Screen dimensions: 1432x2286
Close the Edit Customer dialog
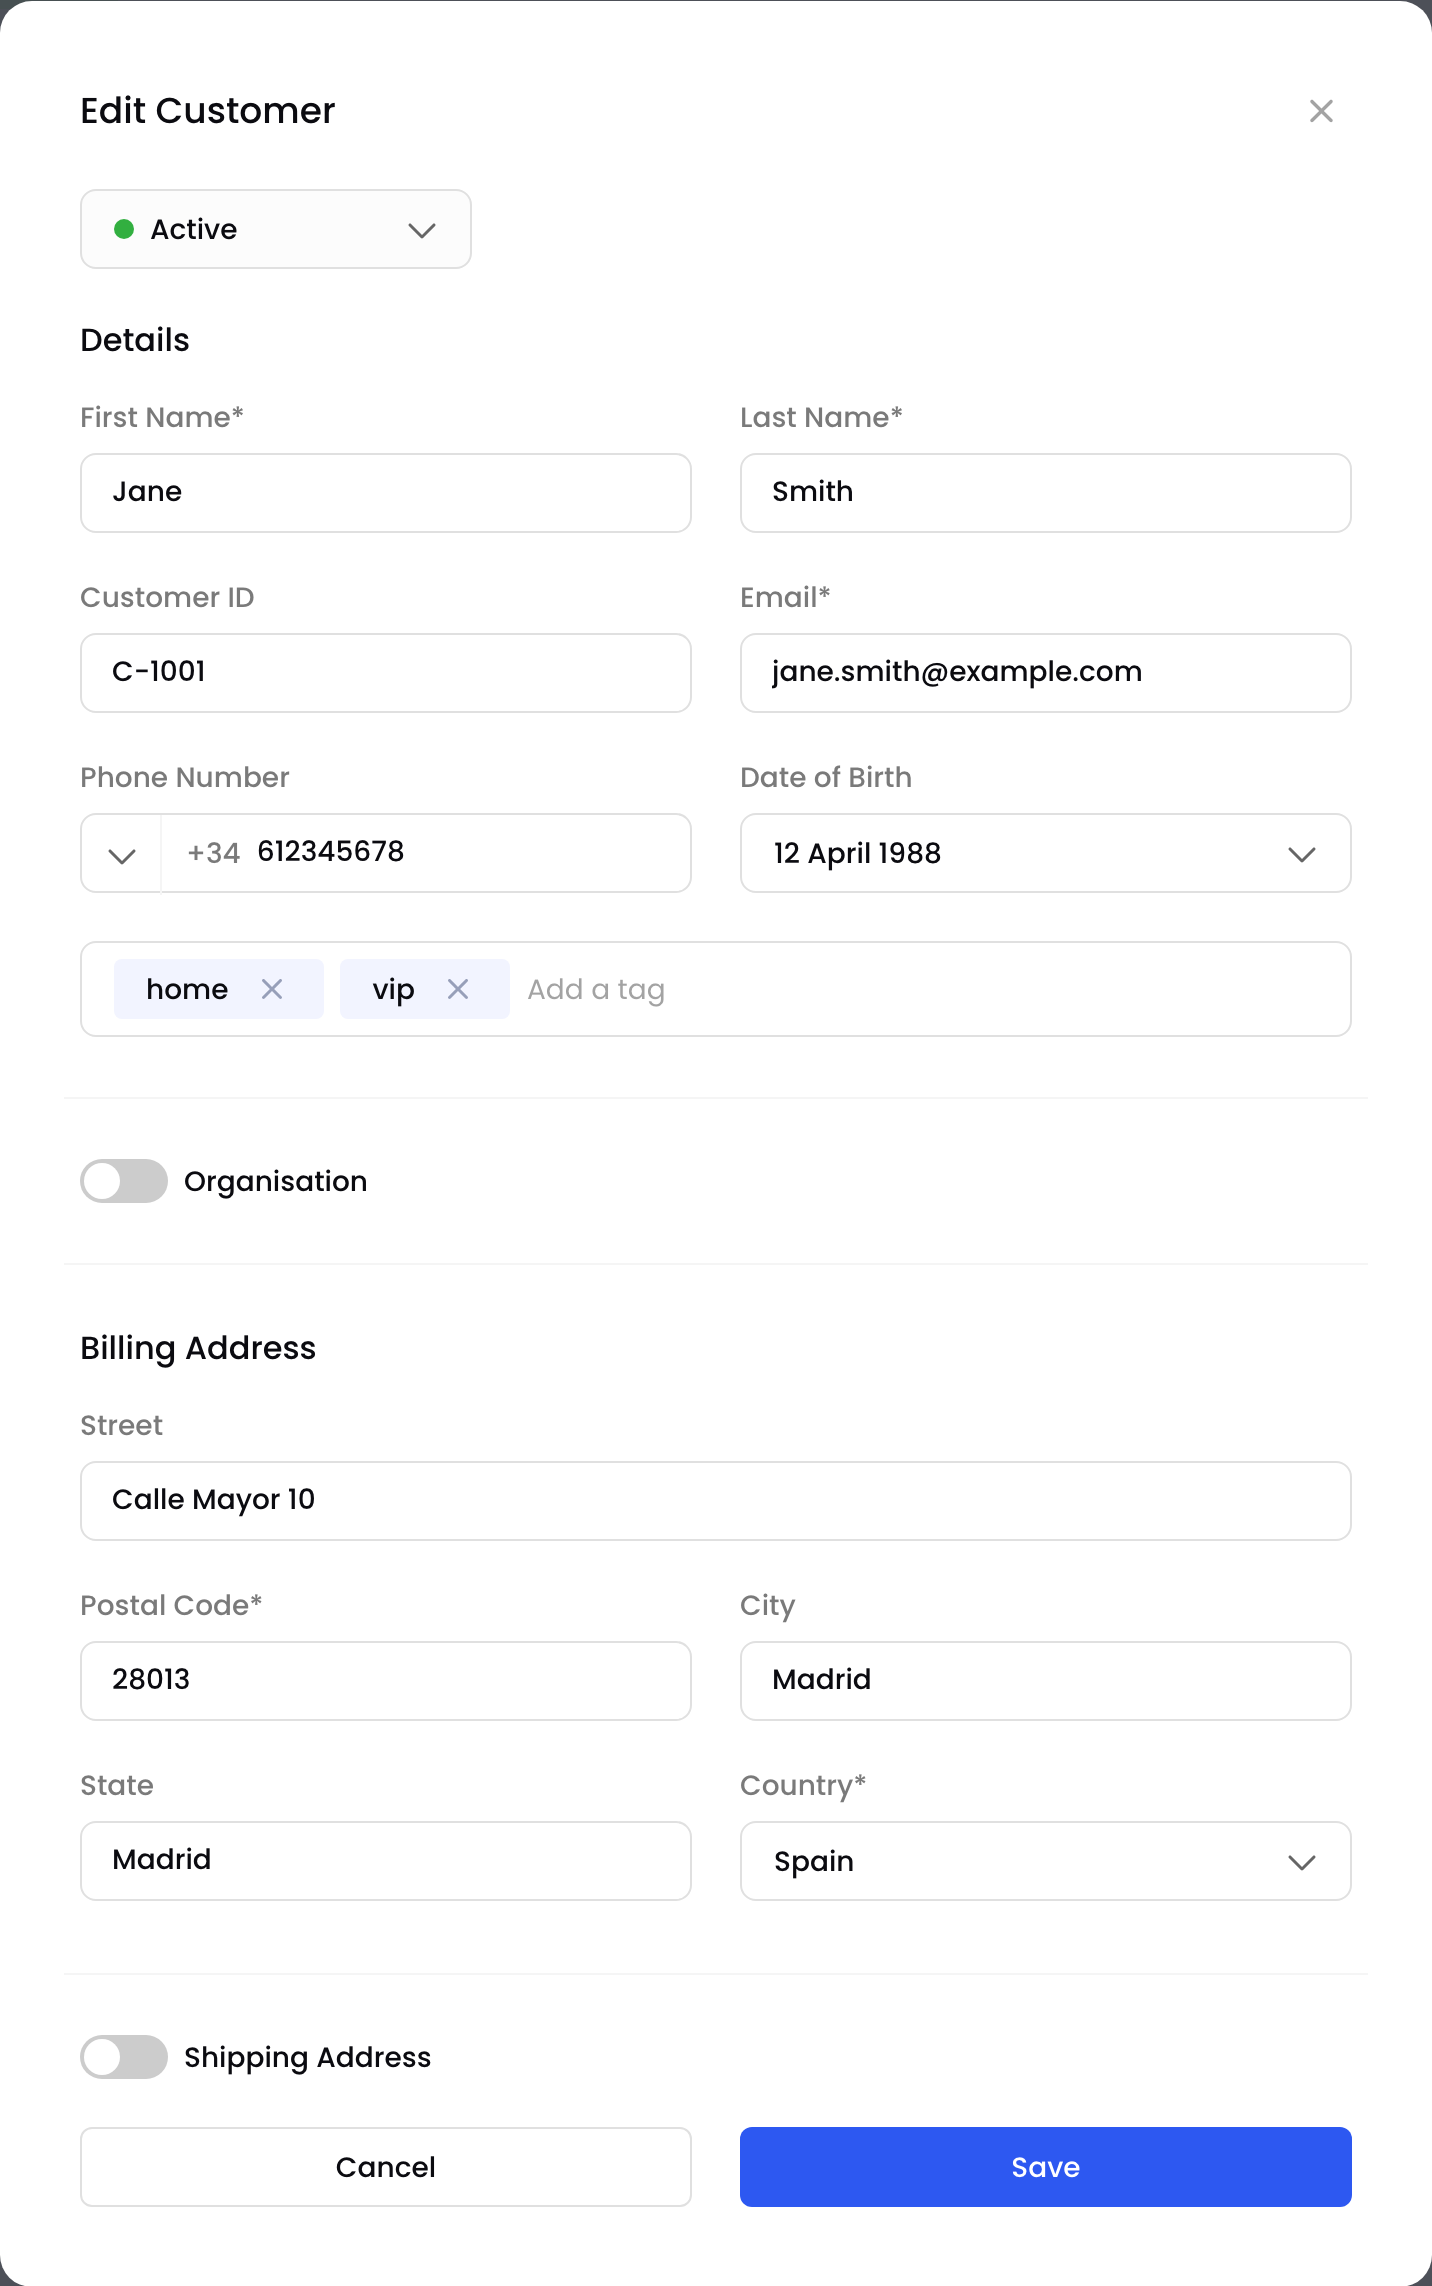(x=1321, y=111)
